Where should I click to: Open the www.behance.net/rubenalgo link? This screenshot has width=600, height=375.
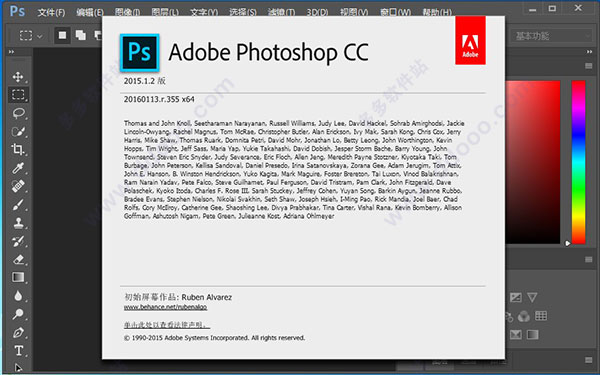(x=165, y=307)
